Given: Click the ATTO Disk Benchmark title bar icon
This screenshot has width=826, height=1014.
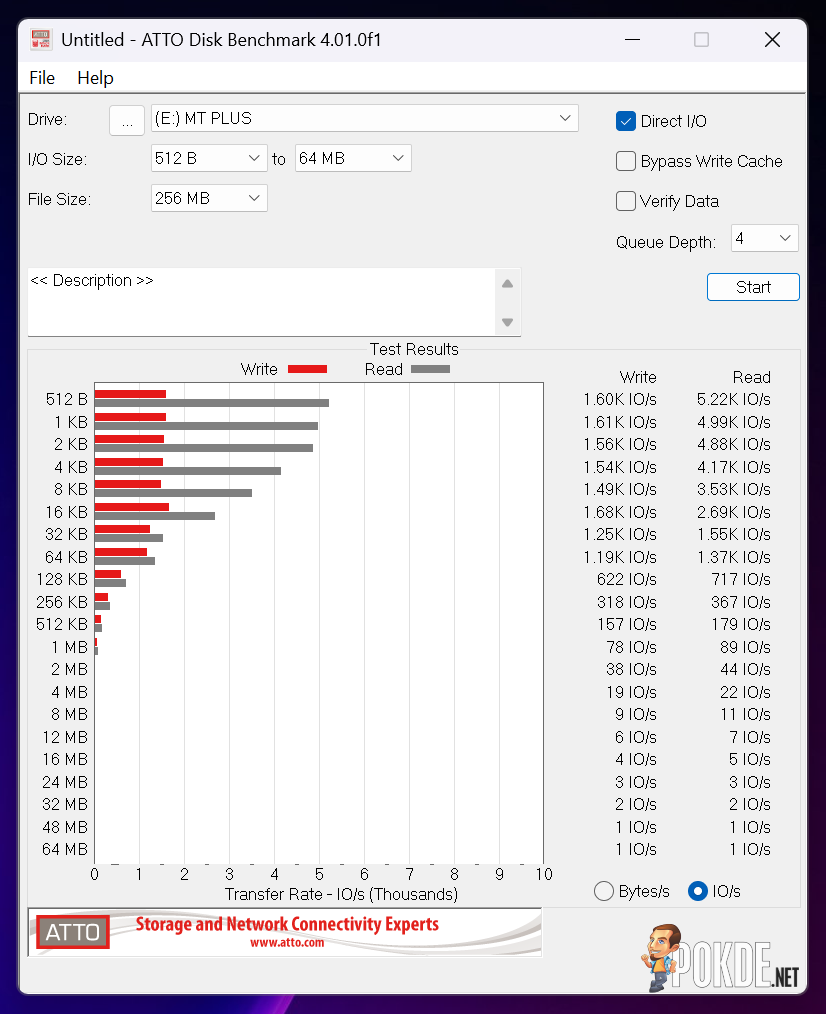Looking at the screenshot, I should pyautogui.click(x=41, y=39).
